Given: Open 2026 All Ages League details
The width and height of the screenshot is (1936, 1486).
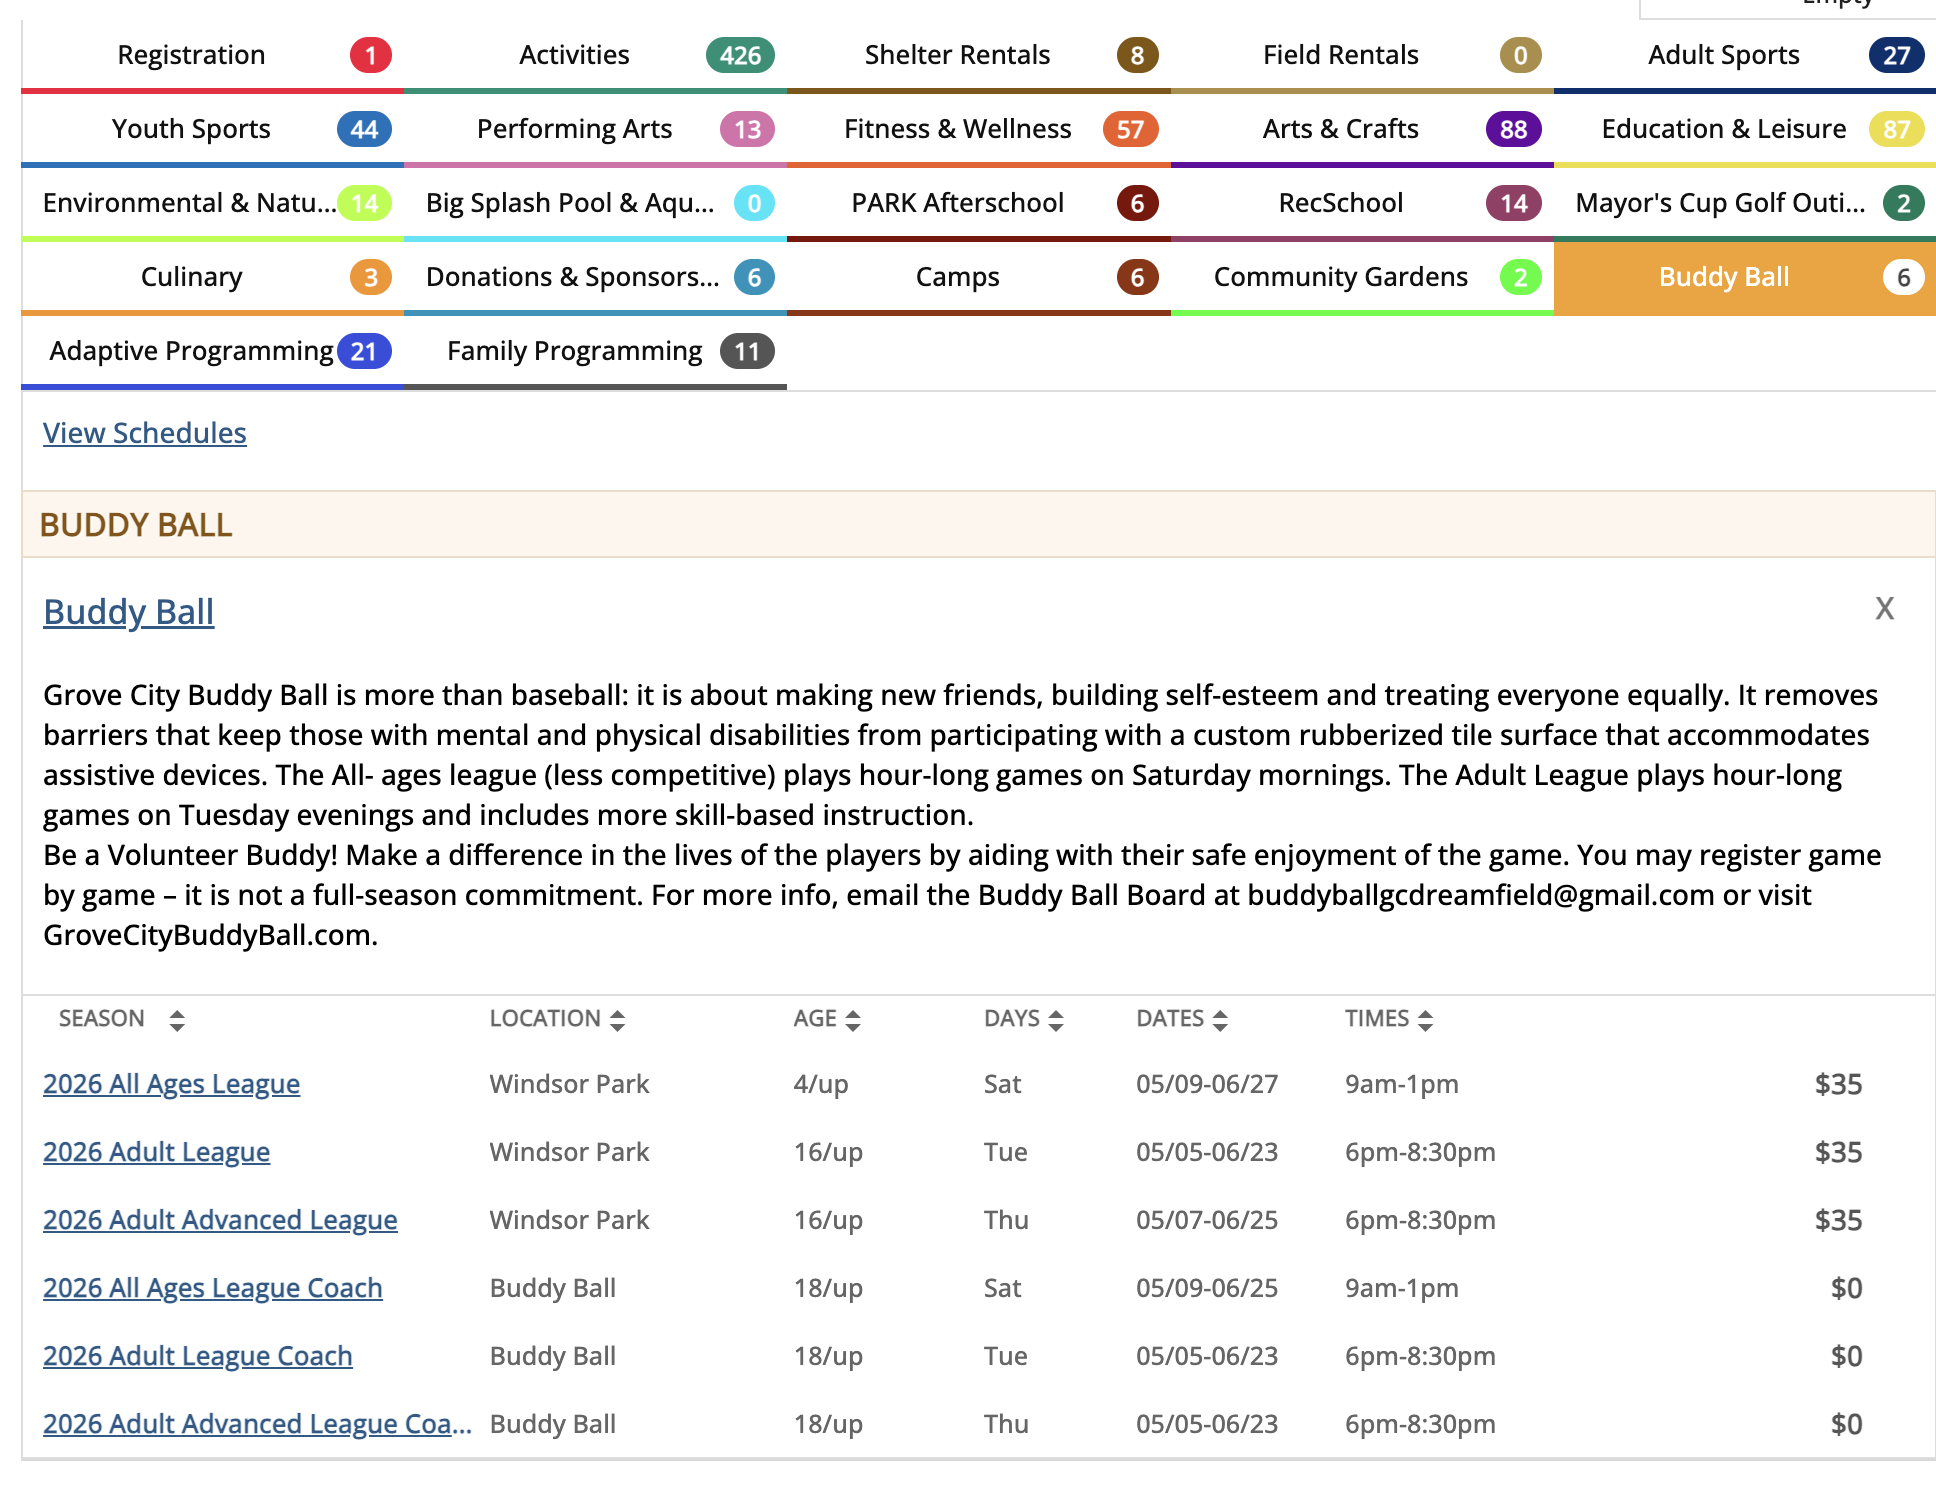Looking at the screenshot, I should click(x=171, y=1084).
